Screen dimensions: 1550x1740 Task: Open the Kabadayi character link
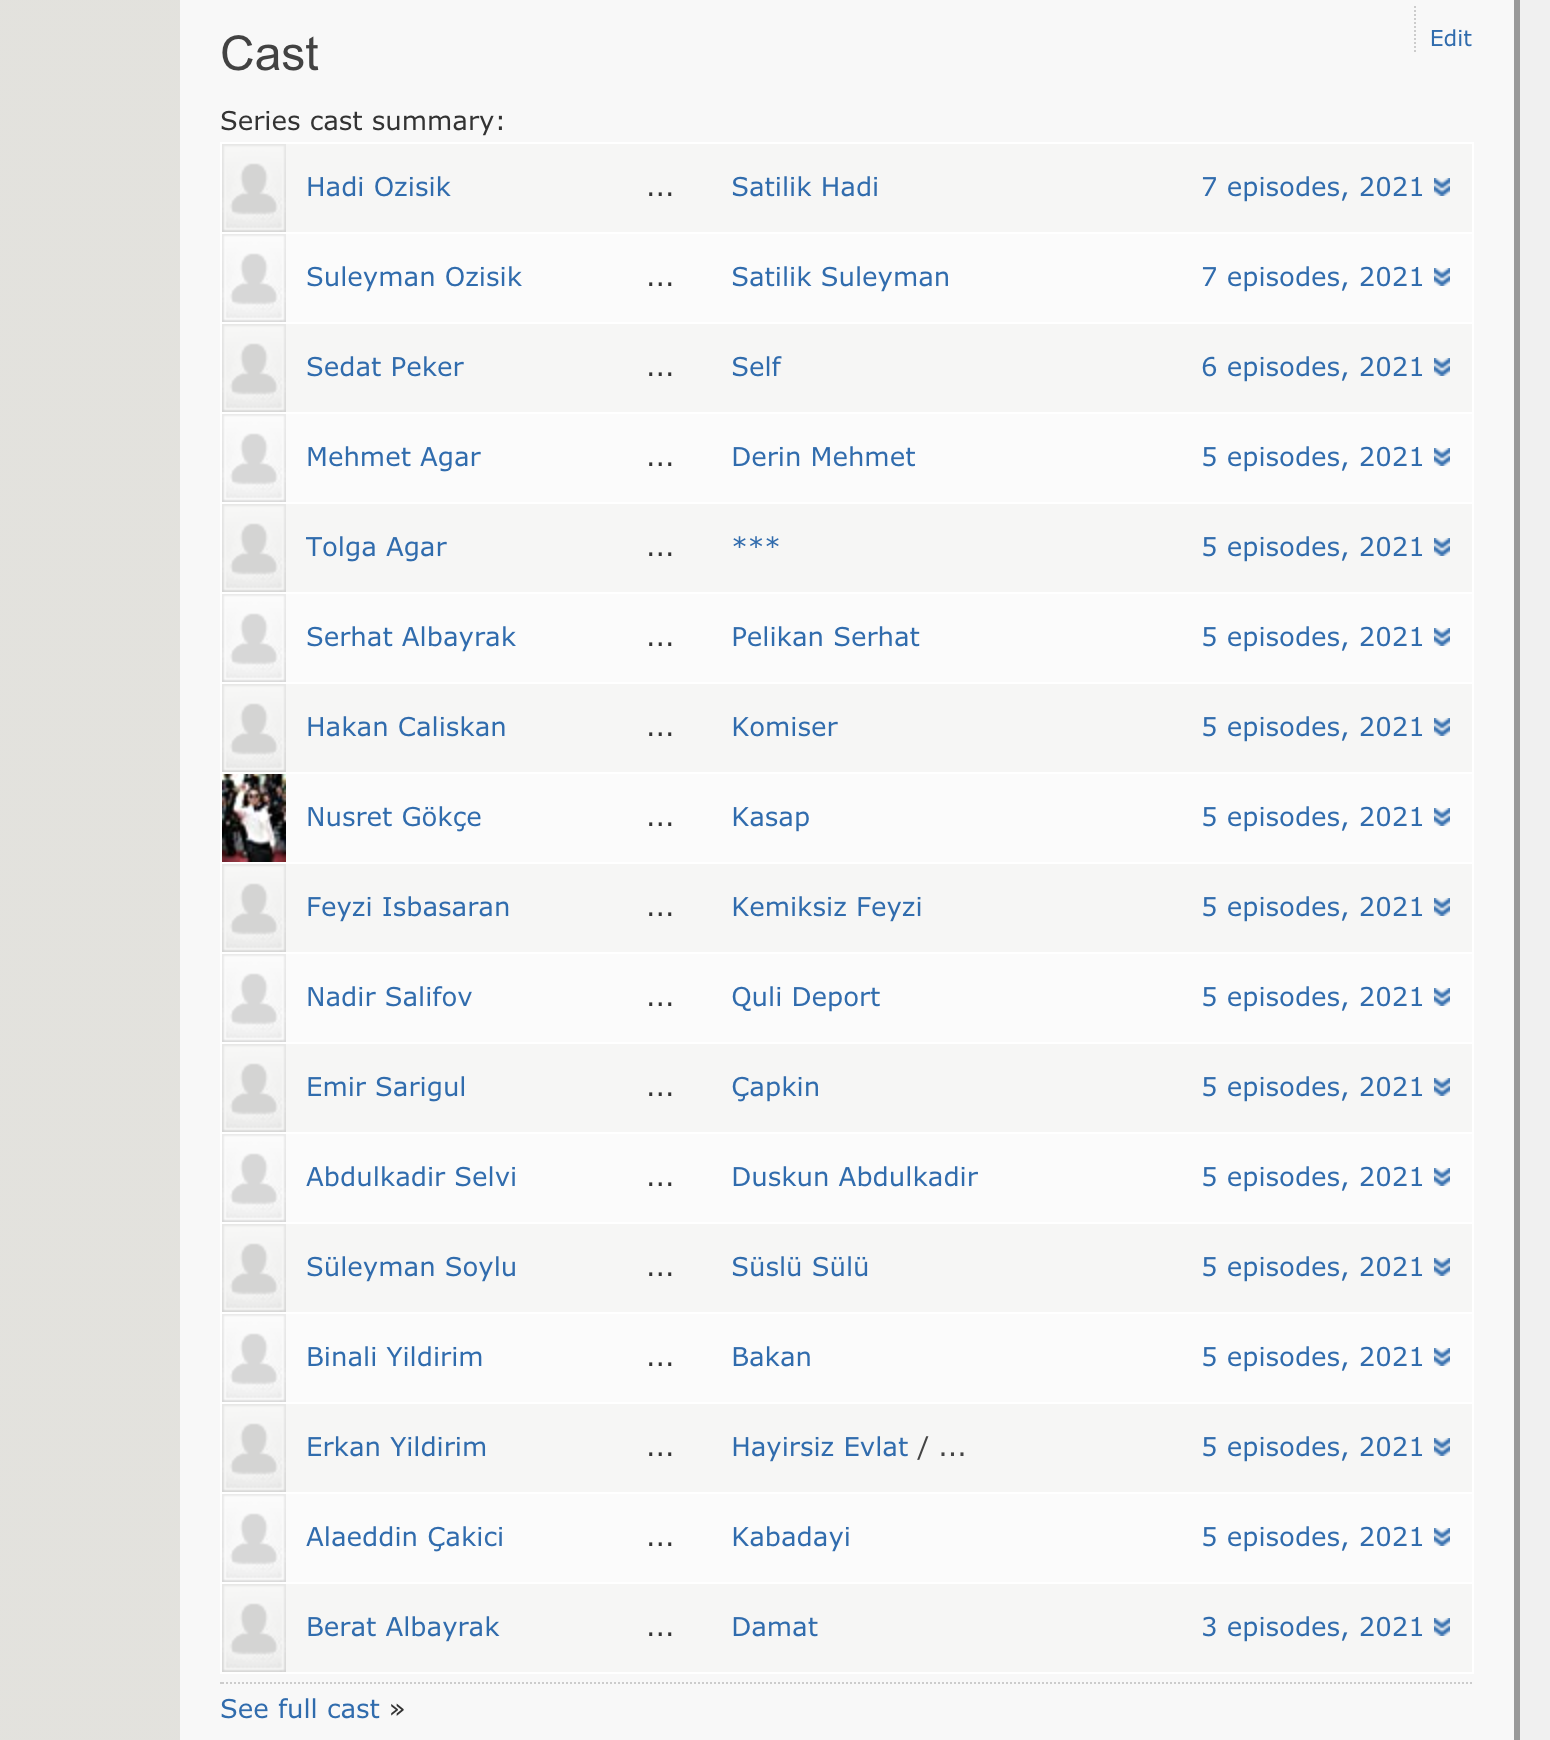tap(790, 1537)
